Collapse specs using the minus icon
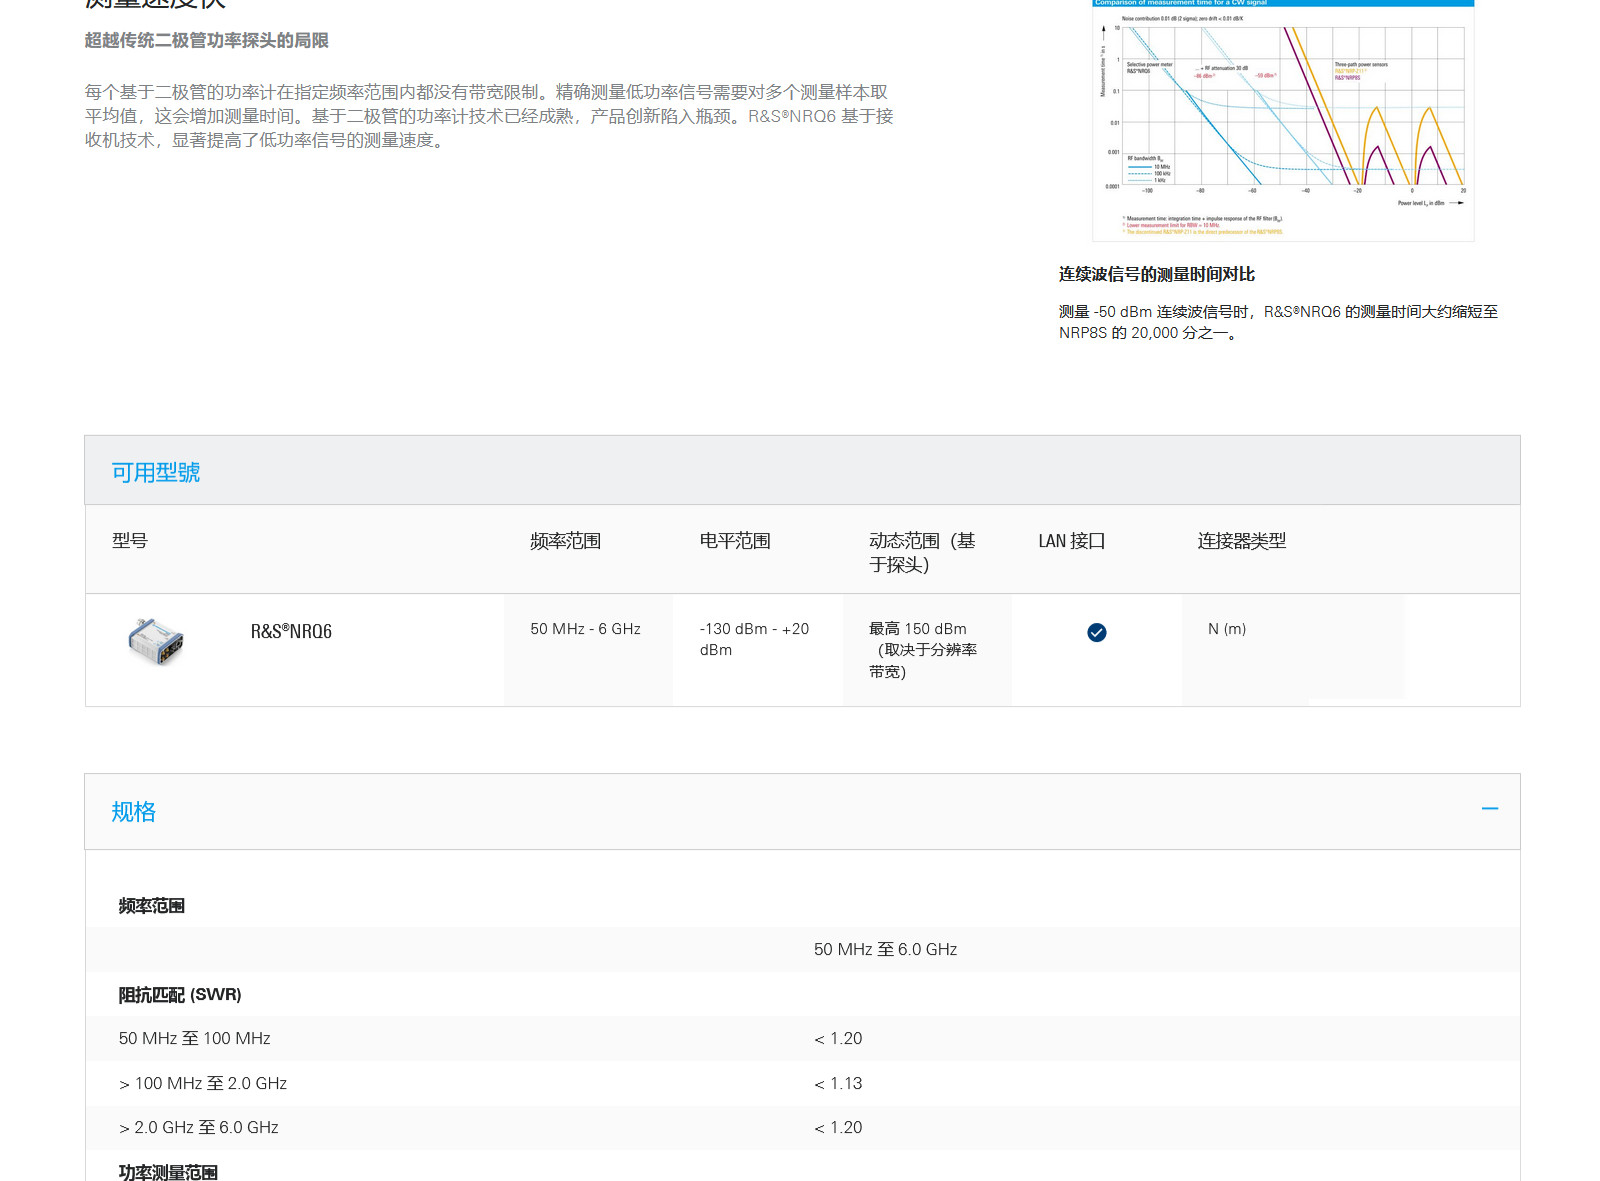This screenshot has height=1181, width=1600. coord(1489,808)
